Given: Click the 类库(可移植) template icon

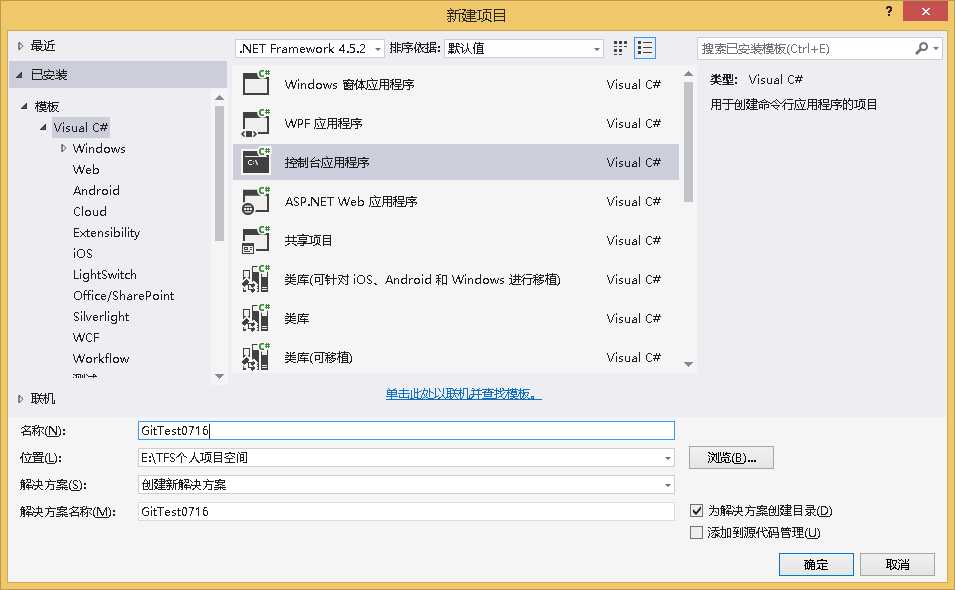Looking at the screenshot, I should 256,357.
